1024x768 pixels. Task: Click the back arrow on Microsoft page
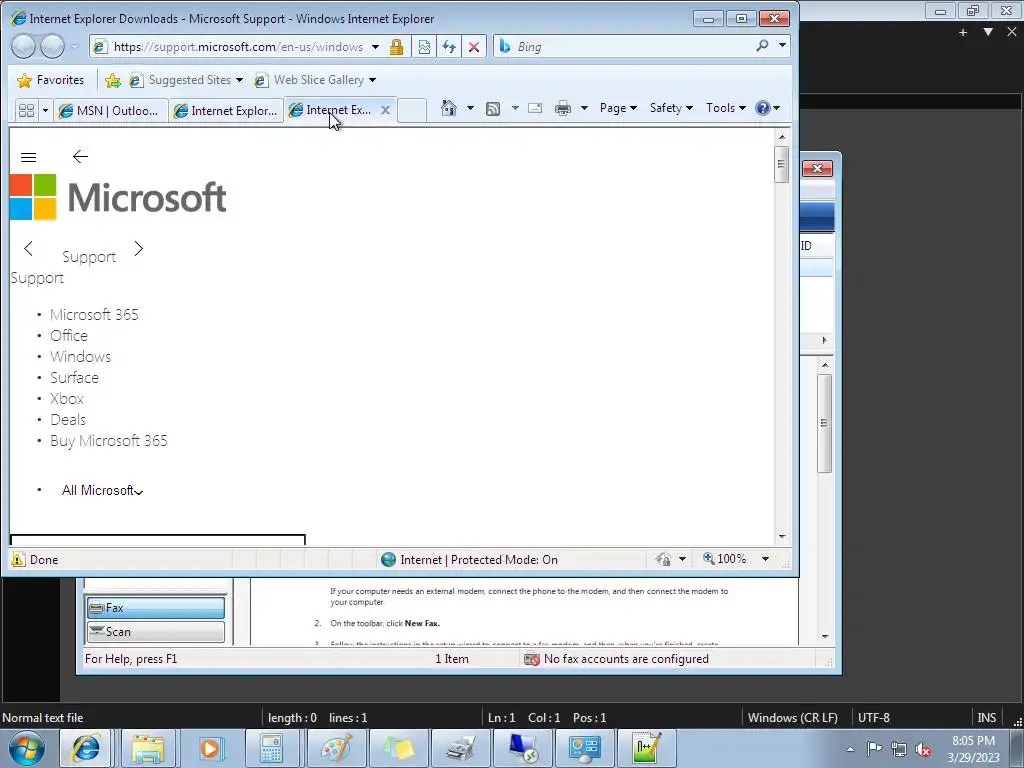(80, 156)
